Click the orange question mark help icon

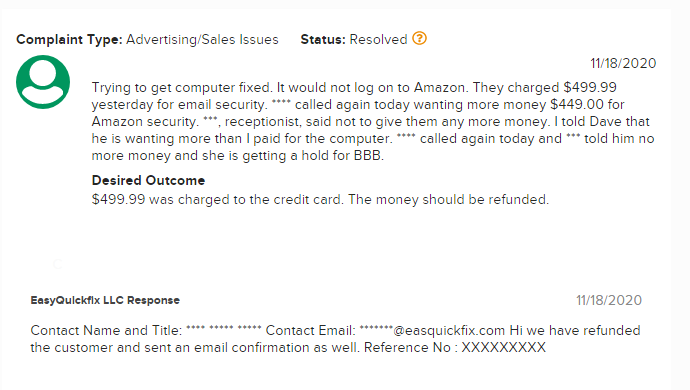point(419,38)
